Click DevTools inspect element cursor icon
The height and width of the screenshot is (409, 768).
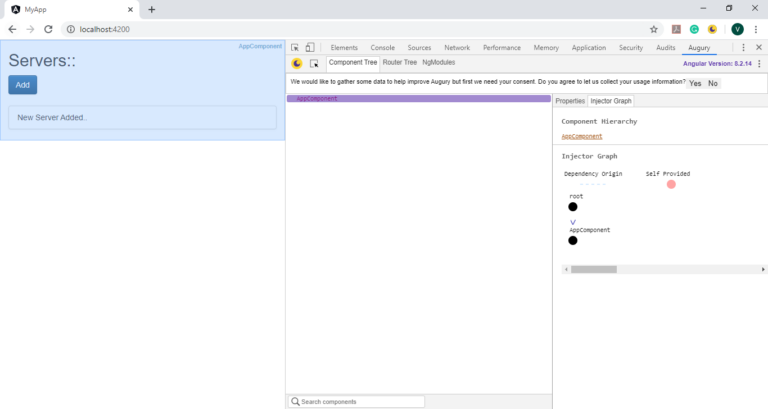pos(295,47)
